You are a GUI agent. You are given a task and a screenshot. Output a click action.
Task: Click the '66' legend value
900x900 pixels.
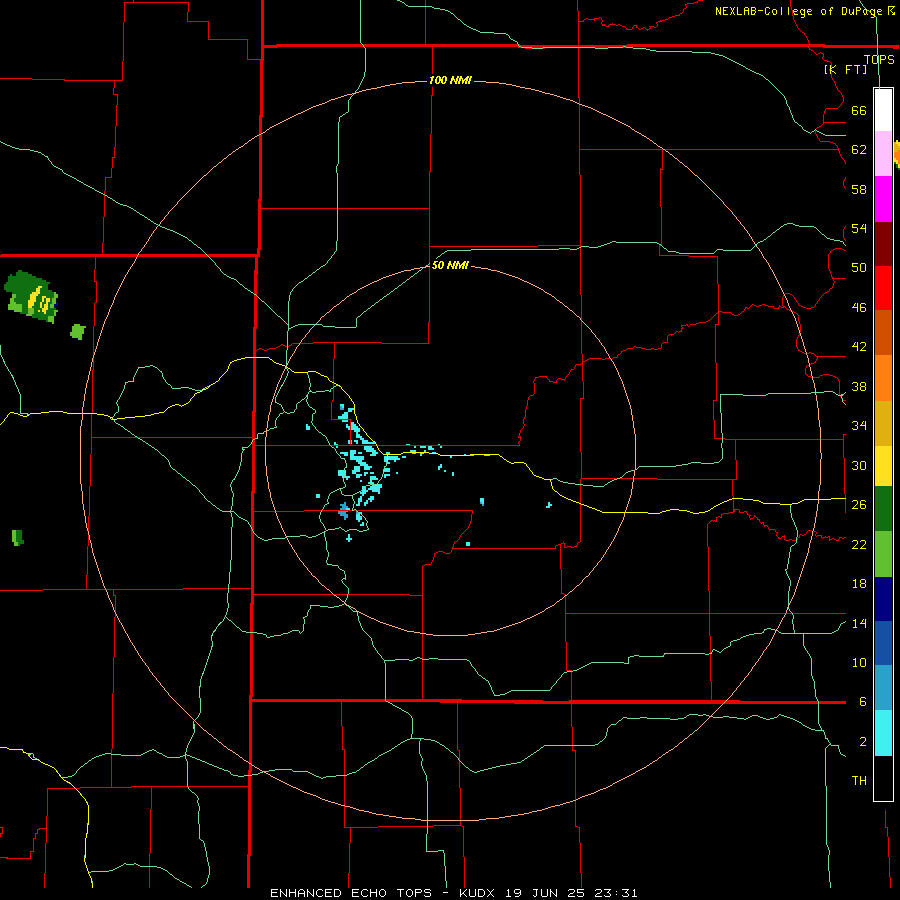pyautogui.click(x=859, y=110)
